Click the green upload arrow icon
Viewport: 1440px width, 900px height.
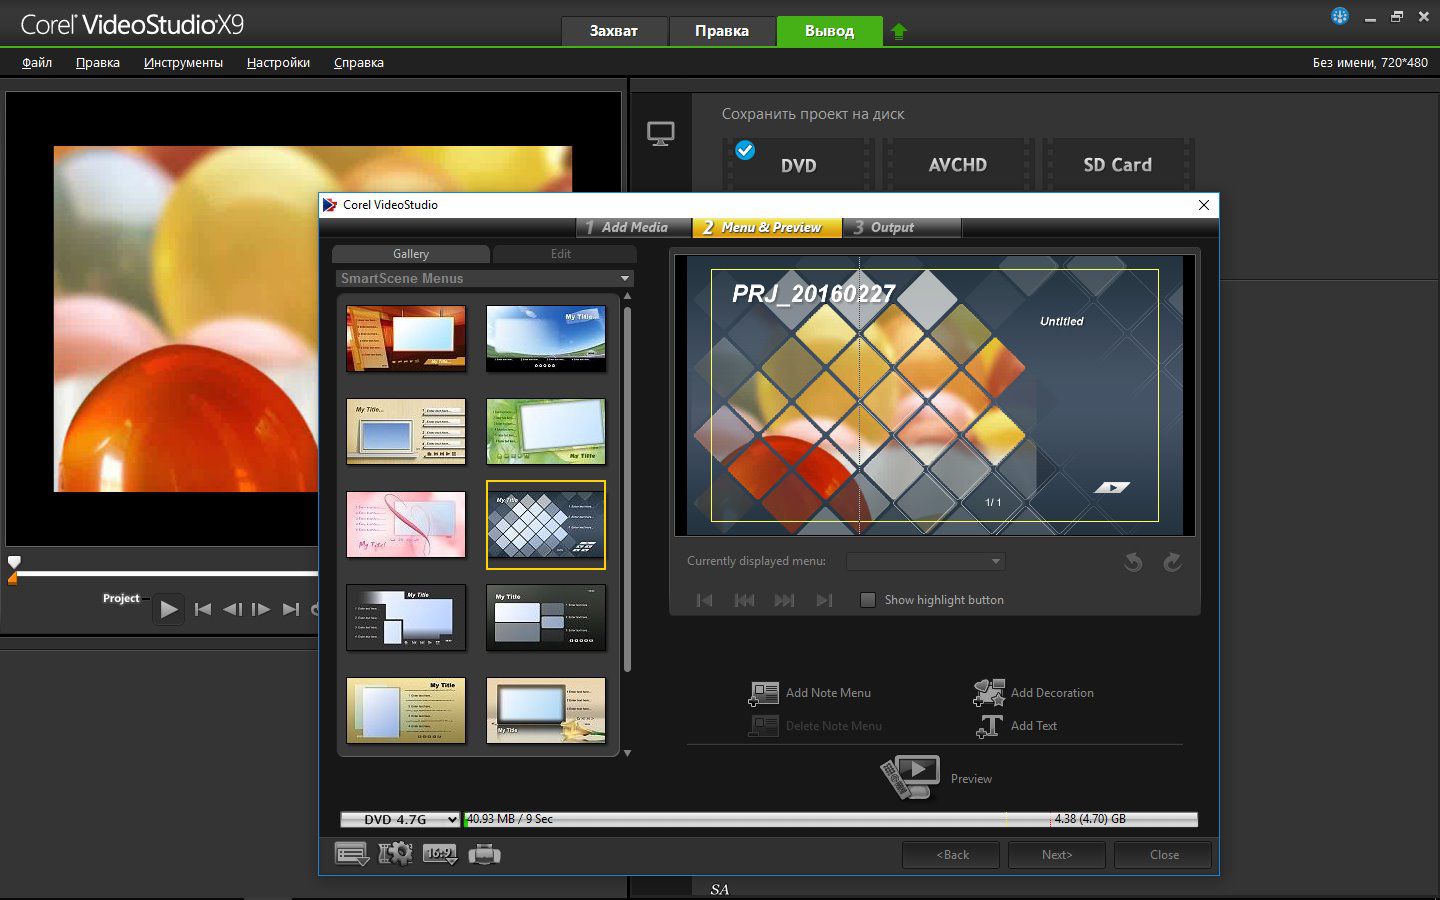(898, 31)
